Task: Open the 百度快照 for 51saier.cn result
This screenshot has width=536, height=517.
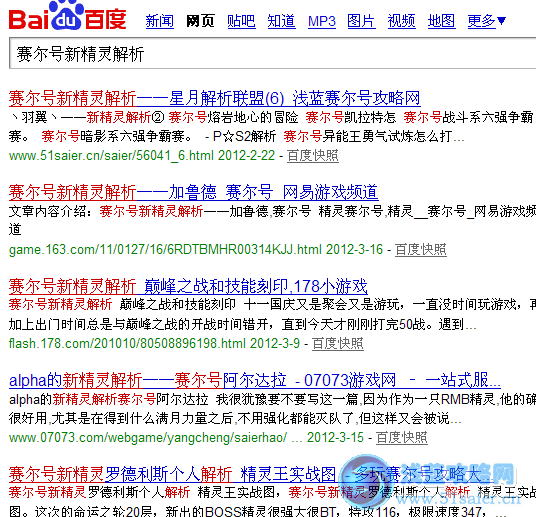Action: click(313, 156)
